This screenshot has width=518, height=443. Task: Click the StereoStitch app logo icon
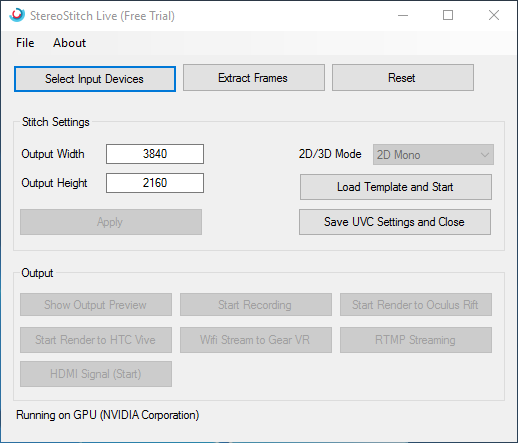click(17, 15)
